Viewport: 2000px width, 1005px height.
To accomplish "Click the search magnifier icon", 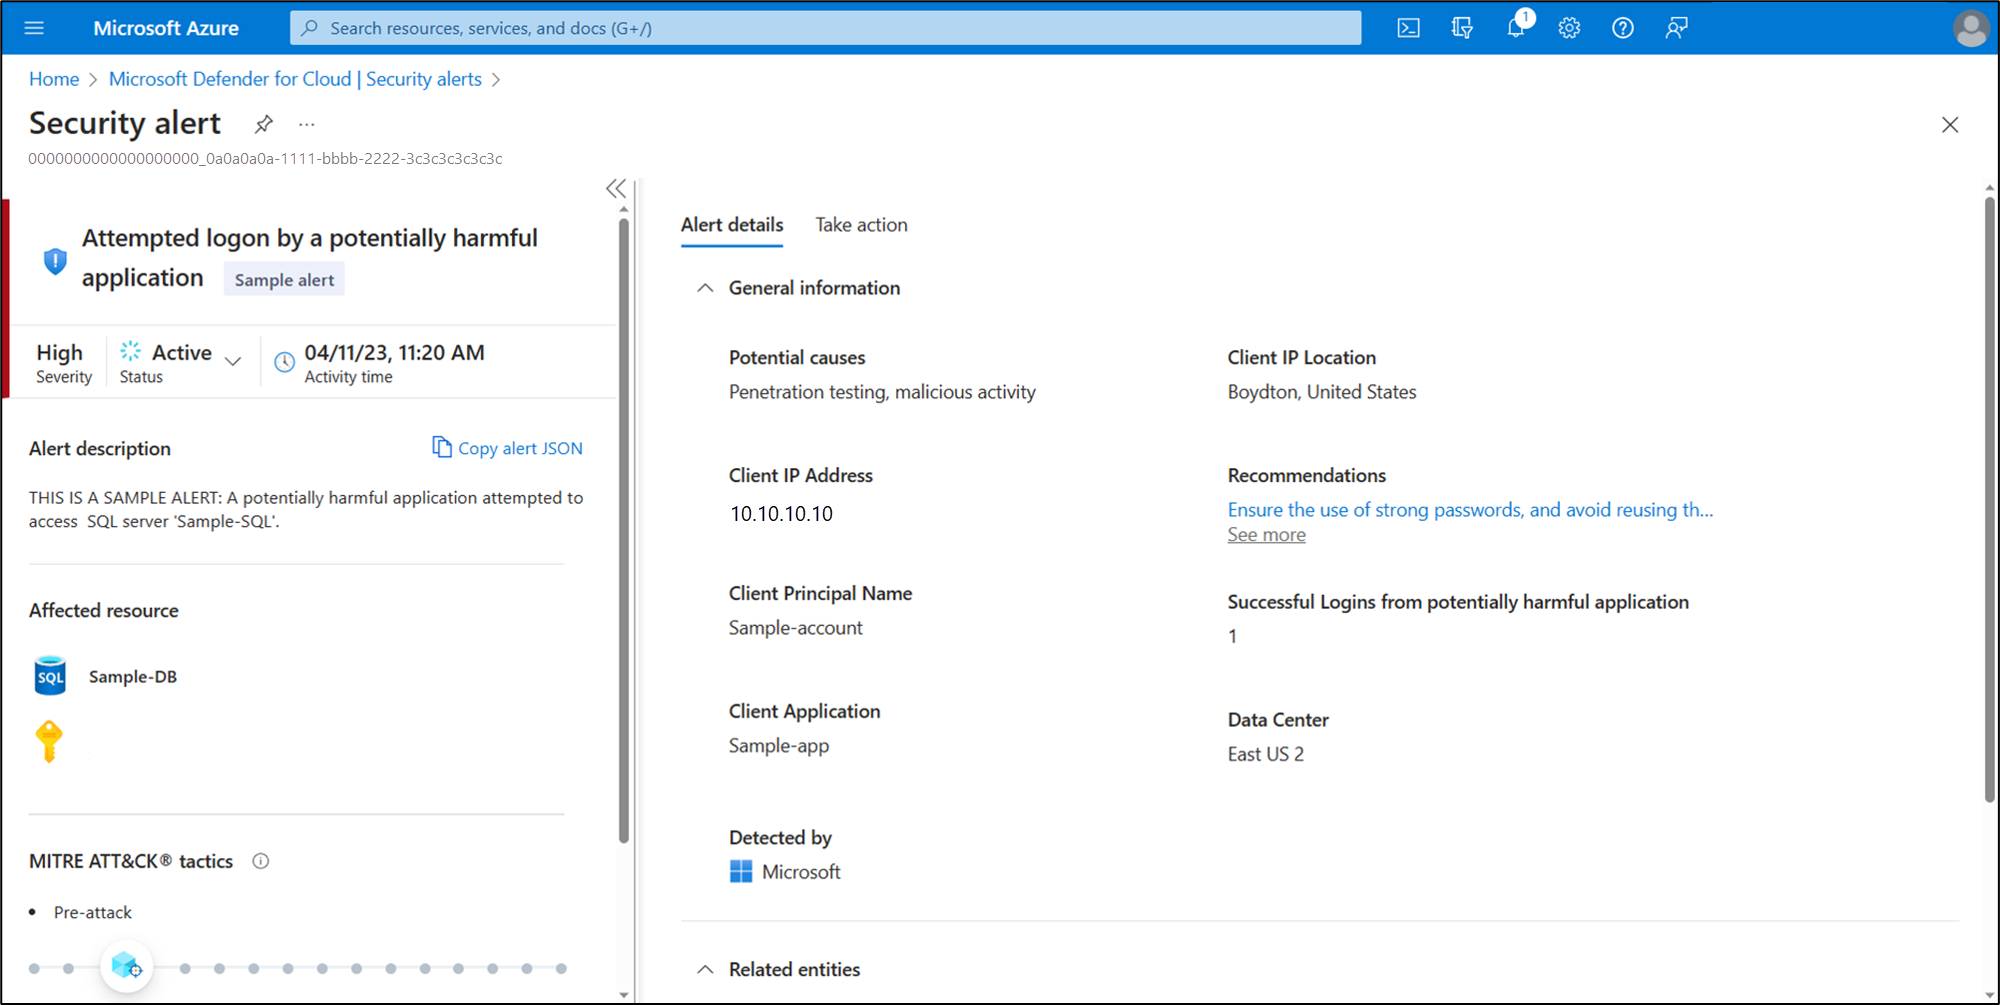I will 310,28.
